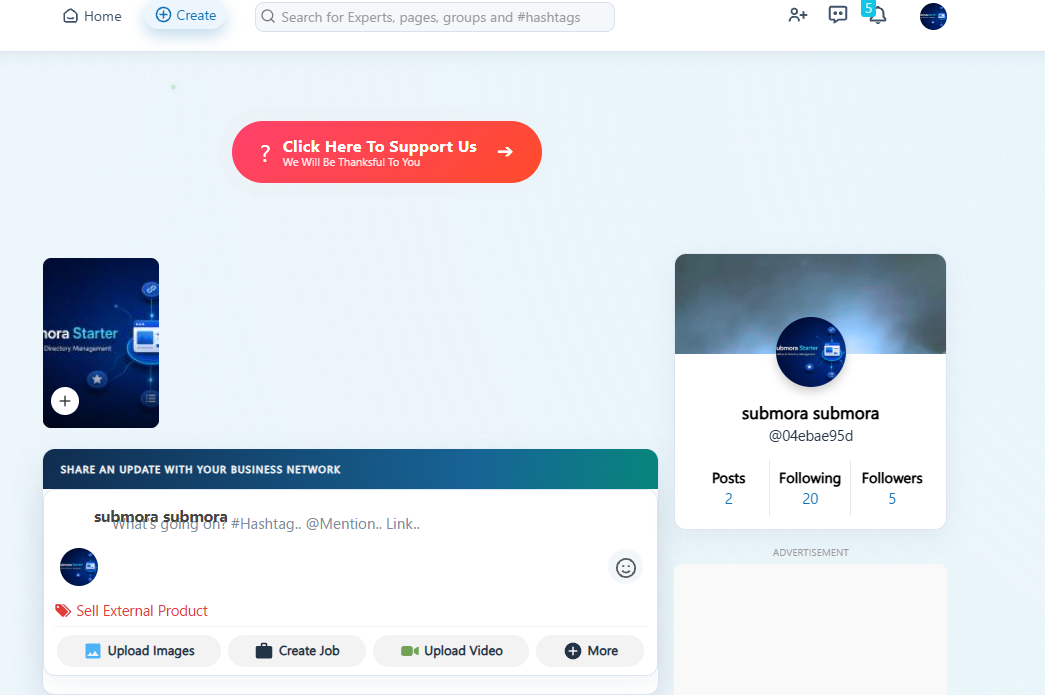Open the round avatar on profile card
Screen dimensions: 1045x695
click(x=810, y=352)
